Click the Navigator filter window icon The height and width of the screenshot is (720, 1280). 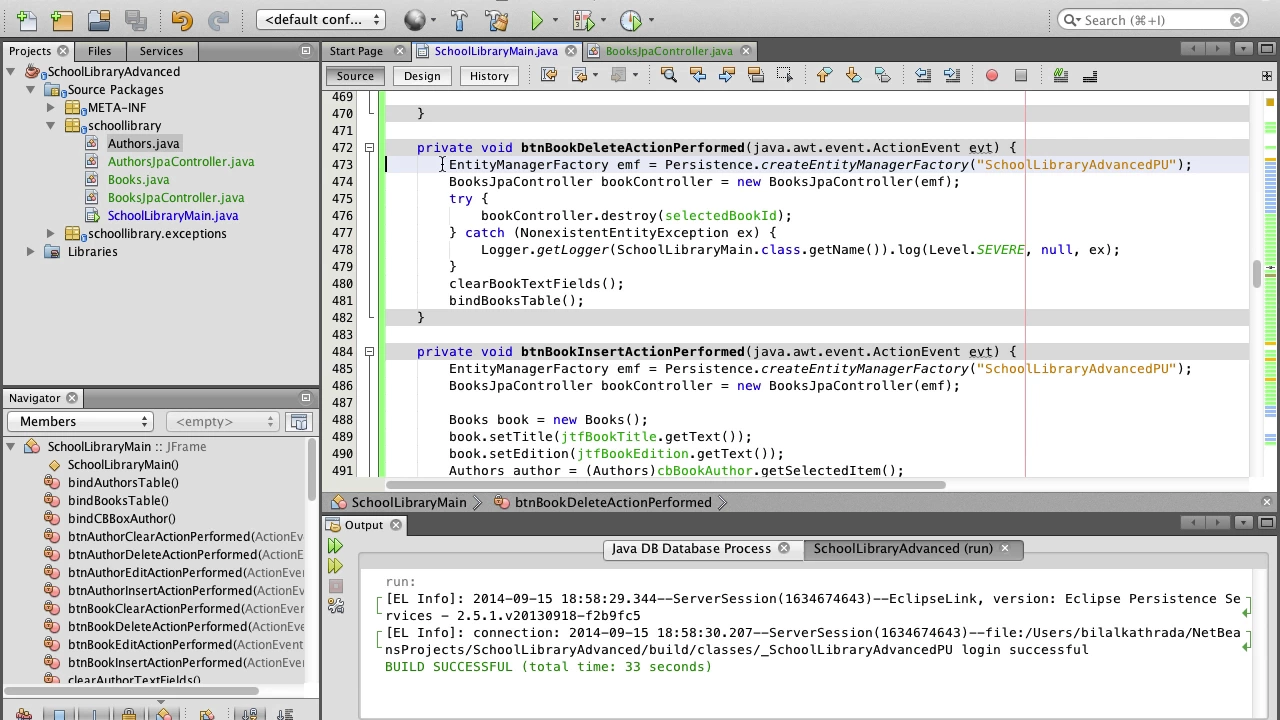pyautogui.click(x=299, y=422)
